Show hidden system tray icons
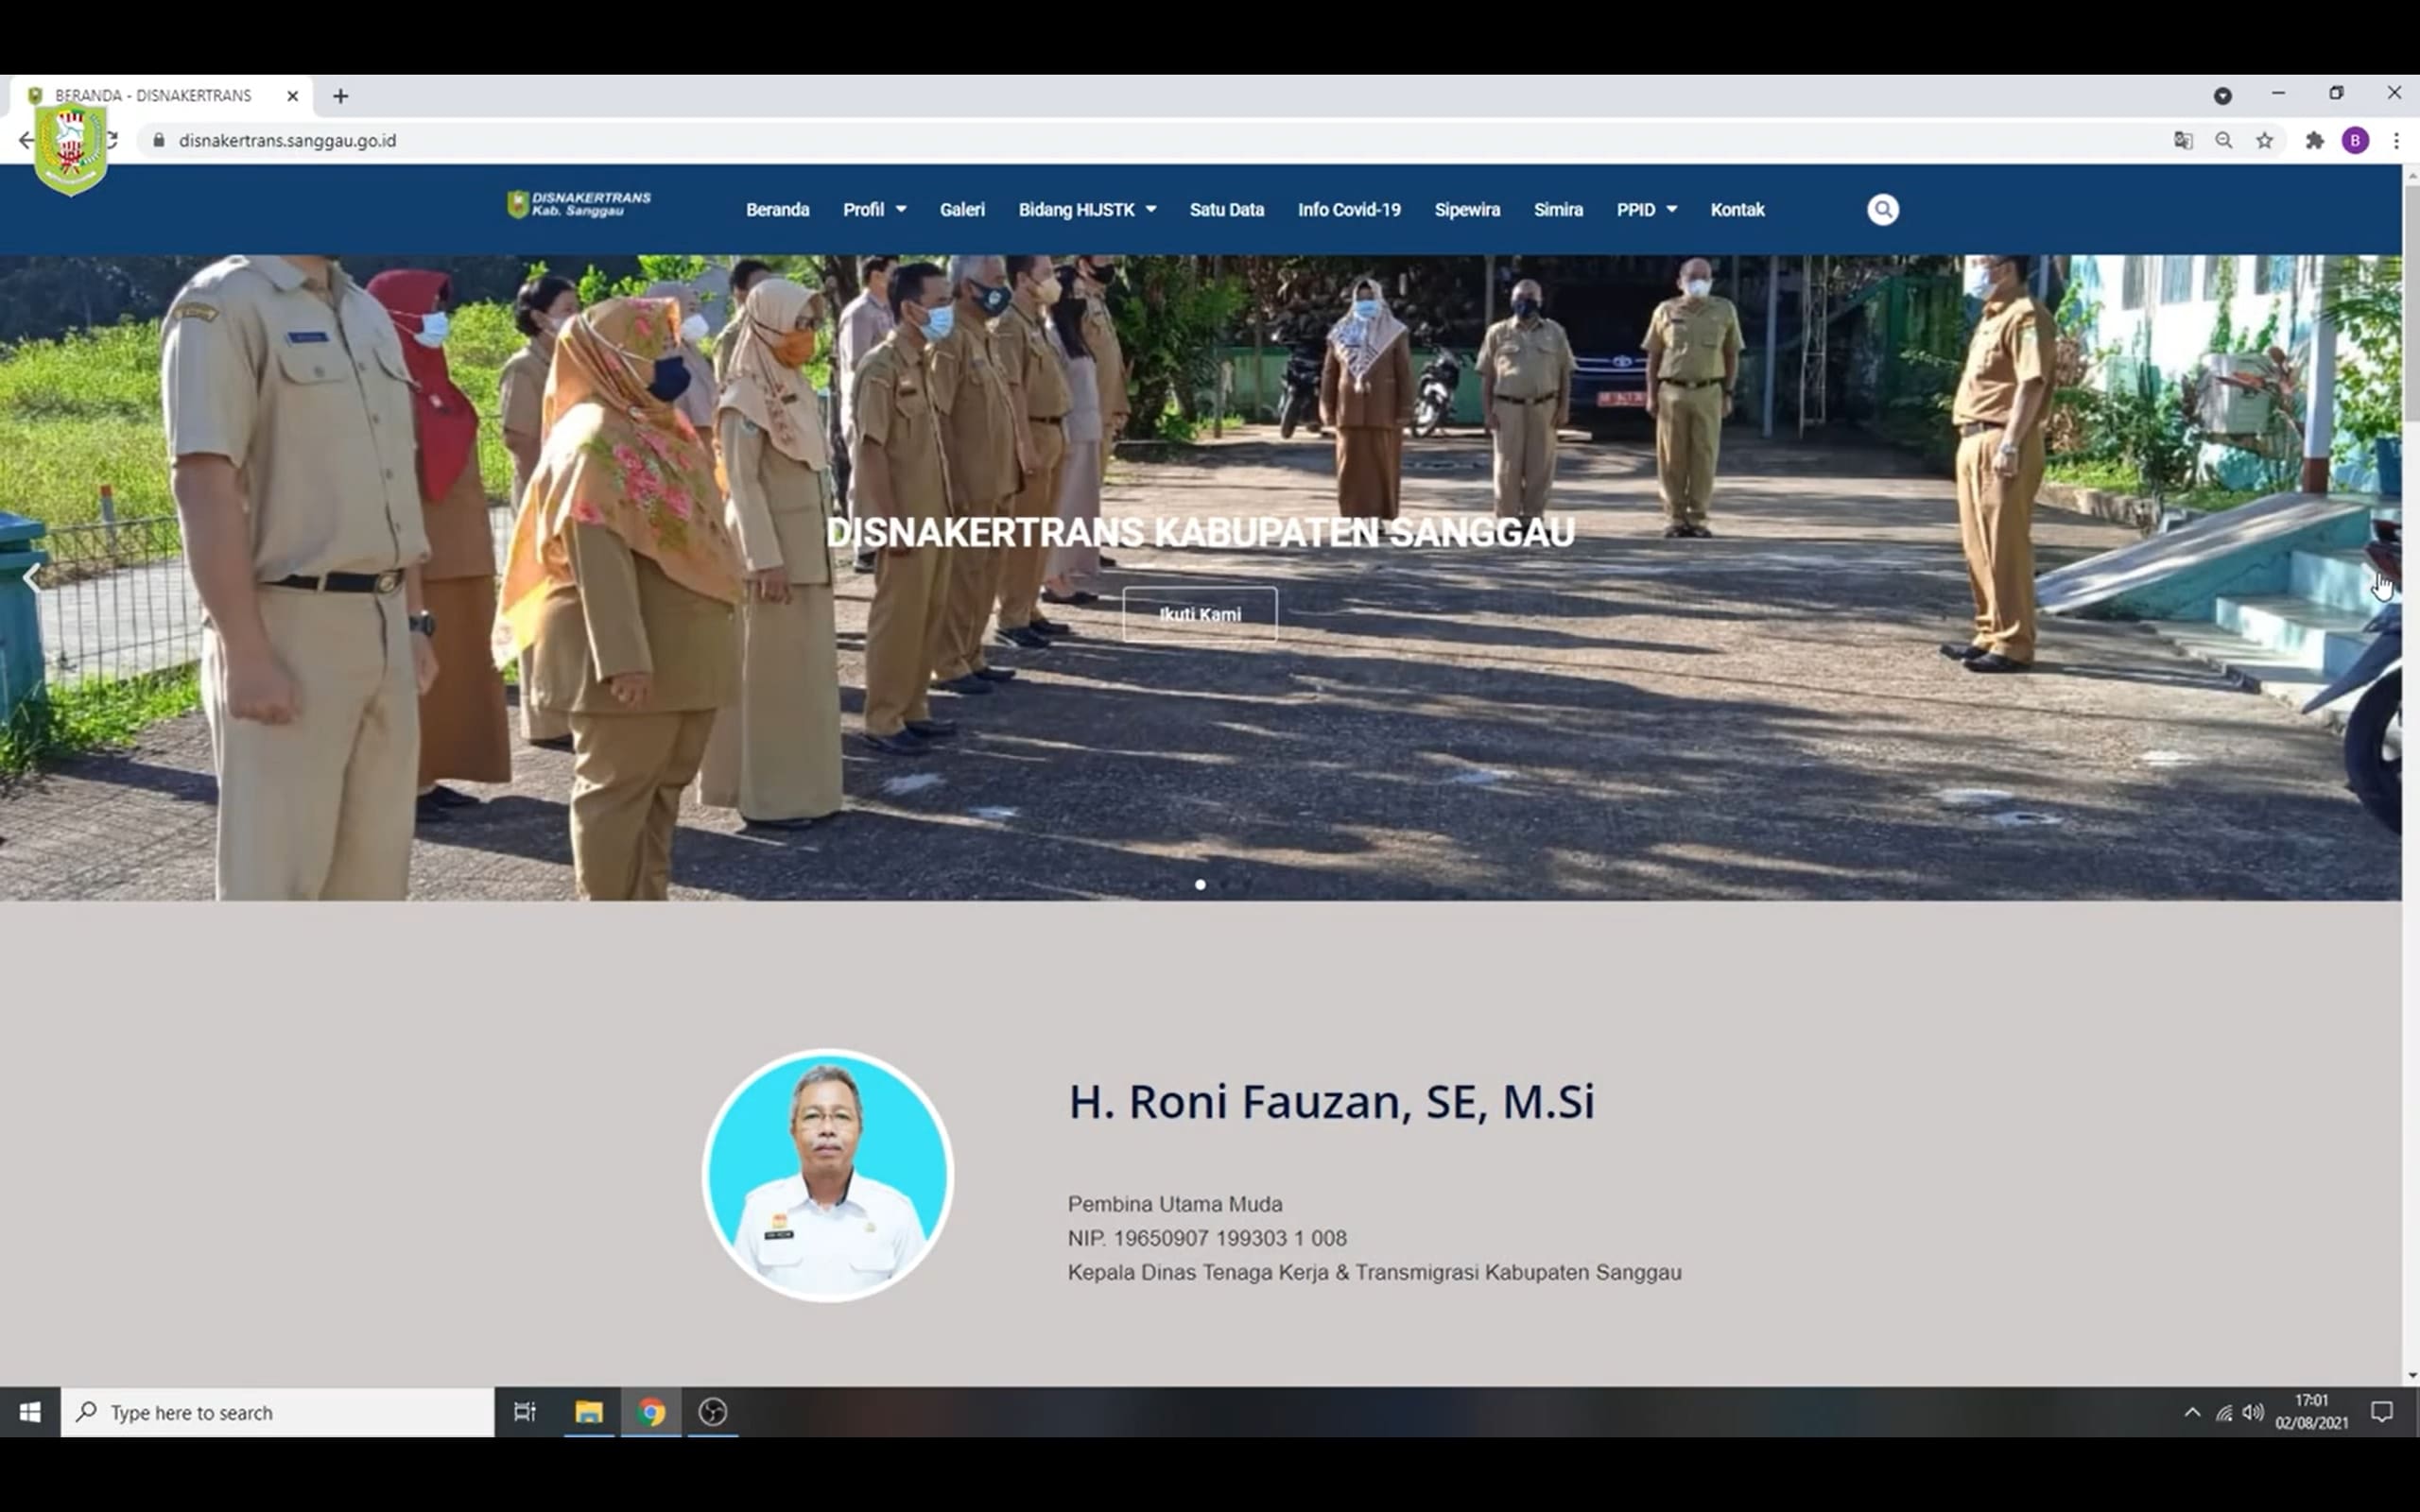 point(2191,1412)
